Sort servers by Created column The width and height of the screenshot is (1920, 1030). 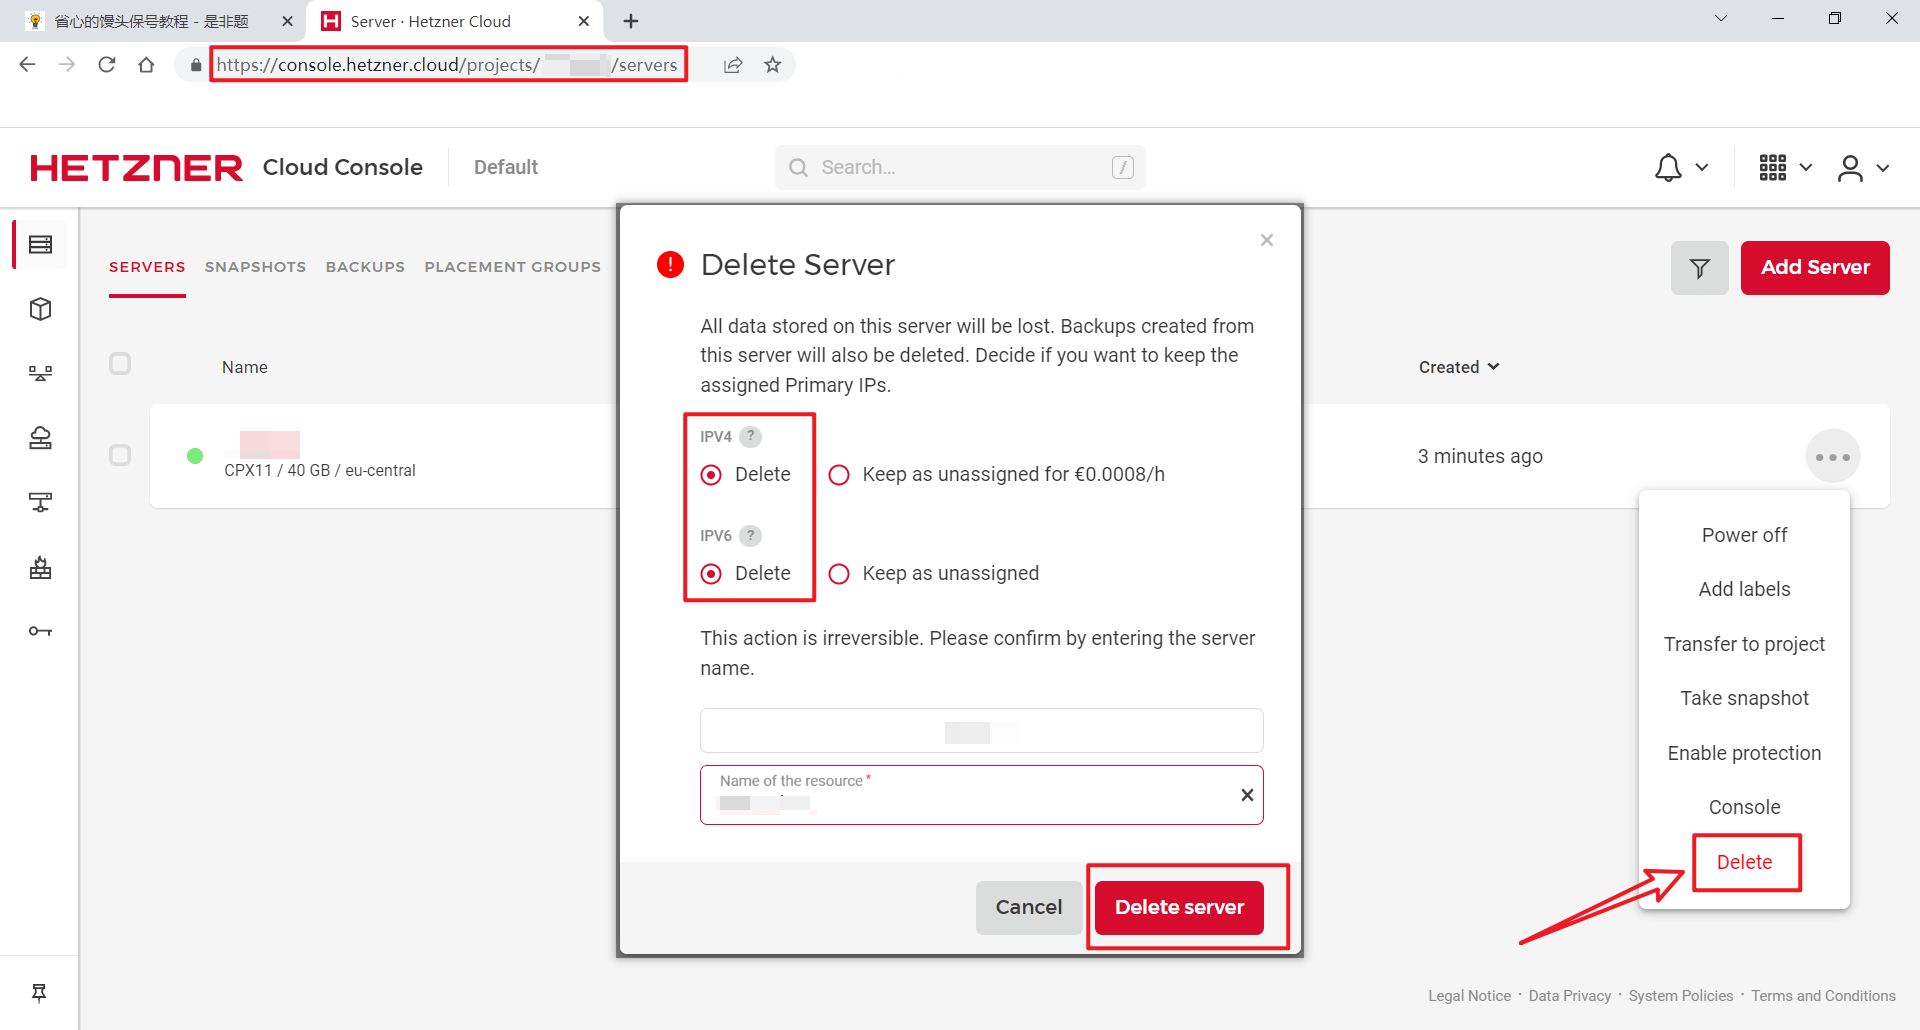click(1459, 367)
